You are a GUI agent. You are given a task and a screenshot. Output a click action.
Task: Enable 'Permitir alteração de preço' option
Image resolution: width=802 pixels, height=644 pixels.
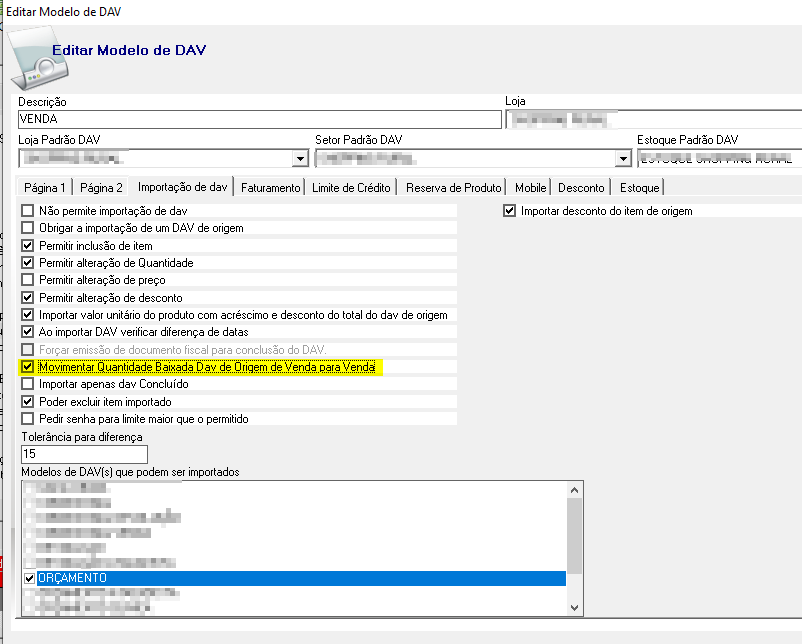click(28, 280)
